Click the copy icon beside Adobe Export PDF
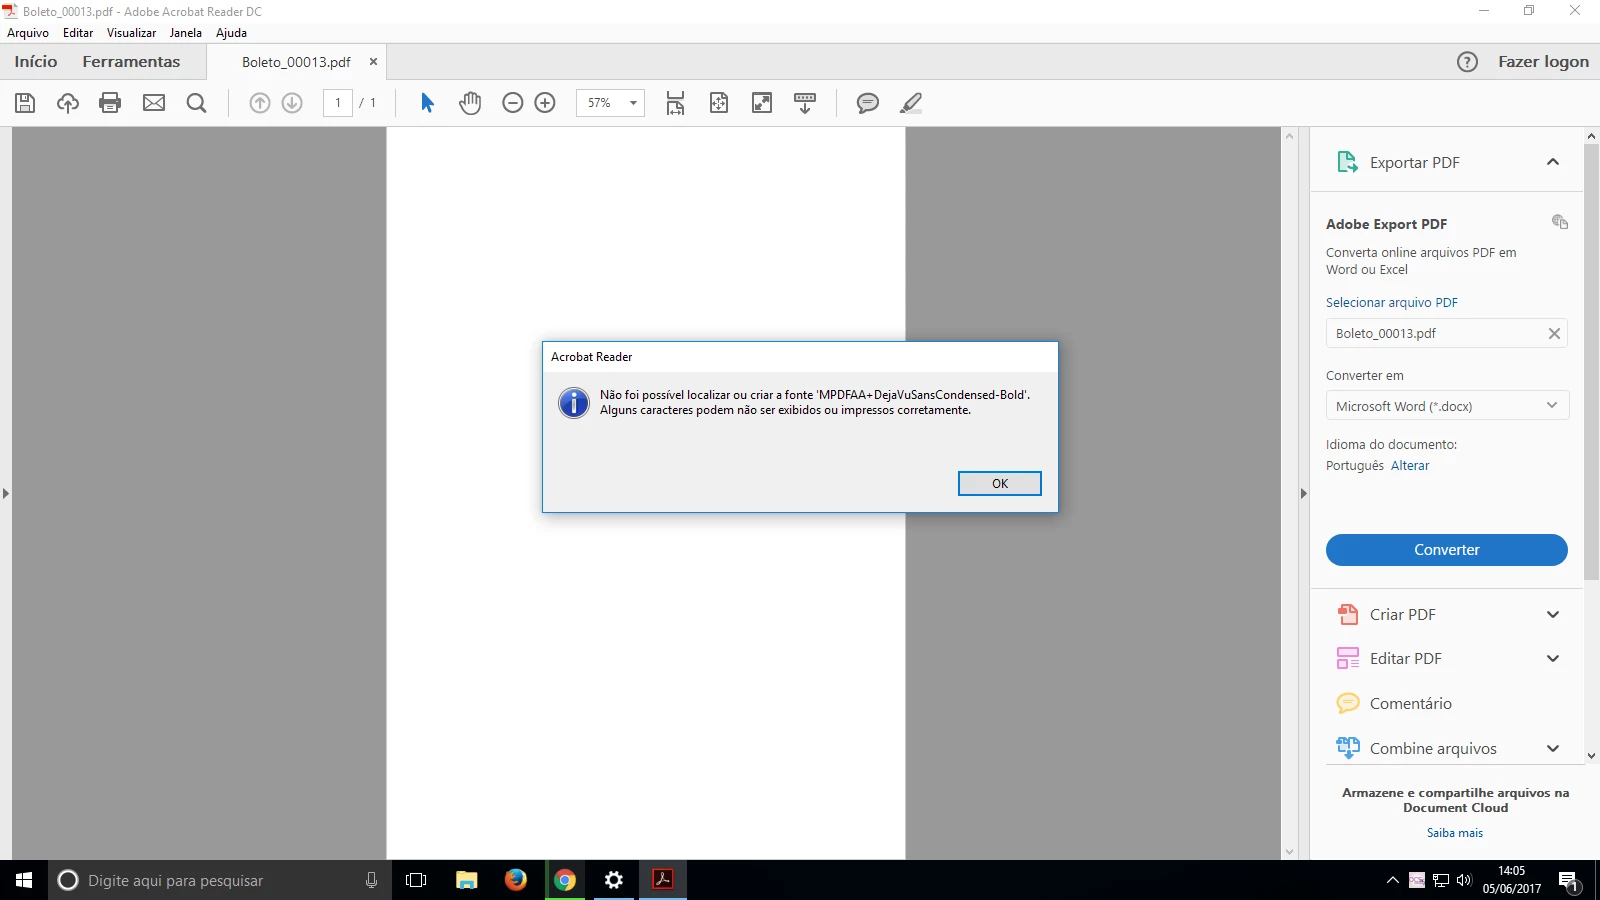The image size is (1600, 900). [1560, 222]
